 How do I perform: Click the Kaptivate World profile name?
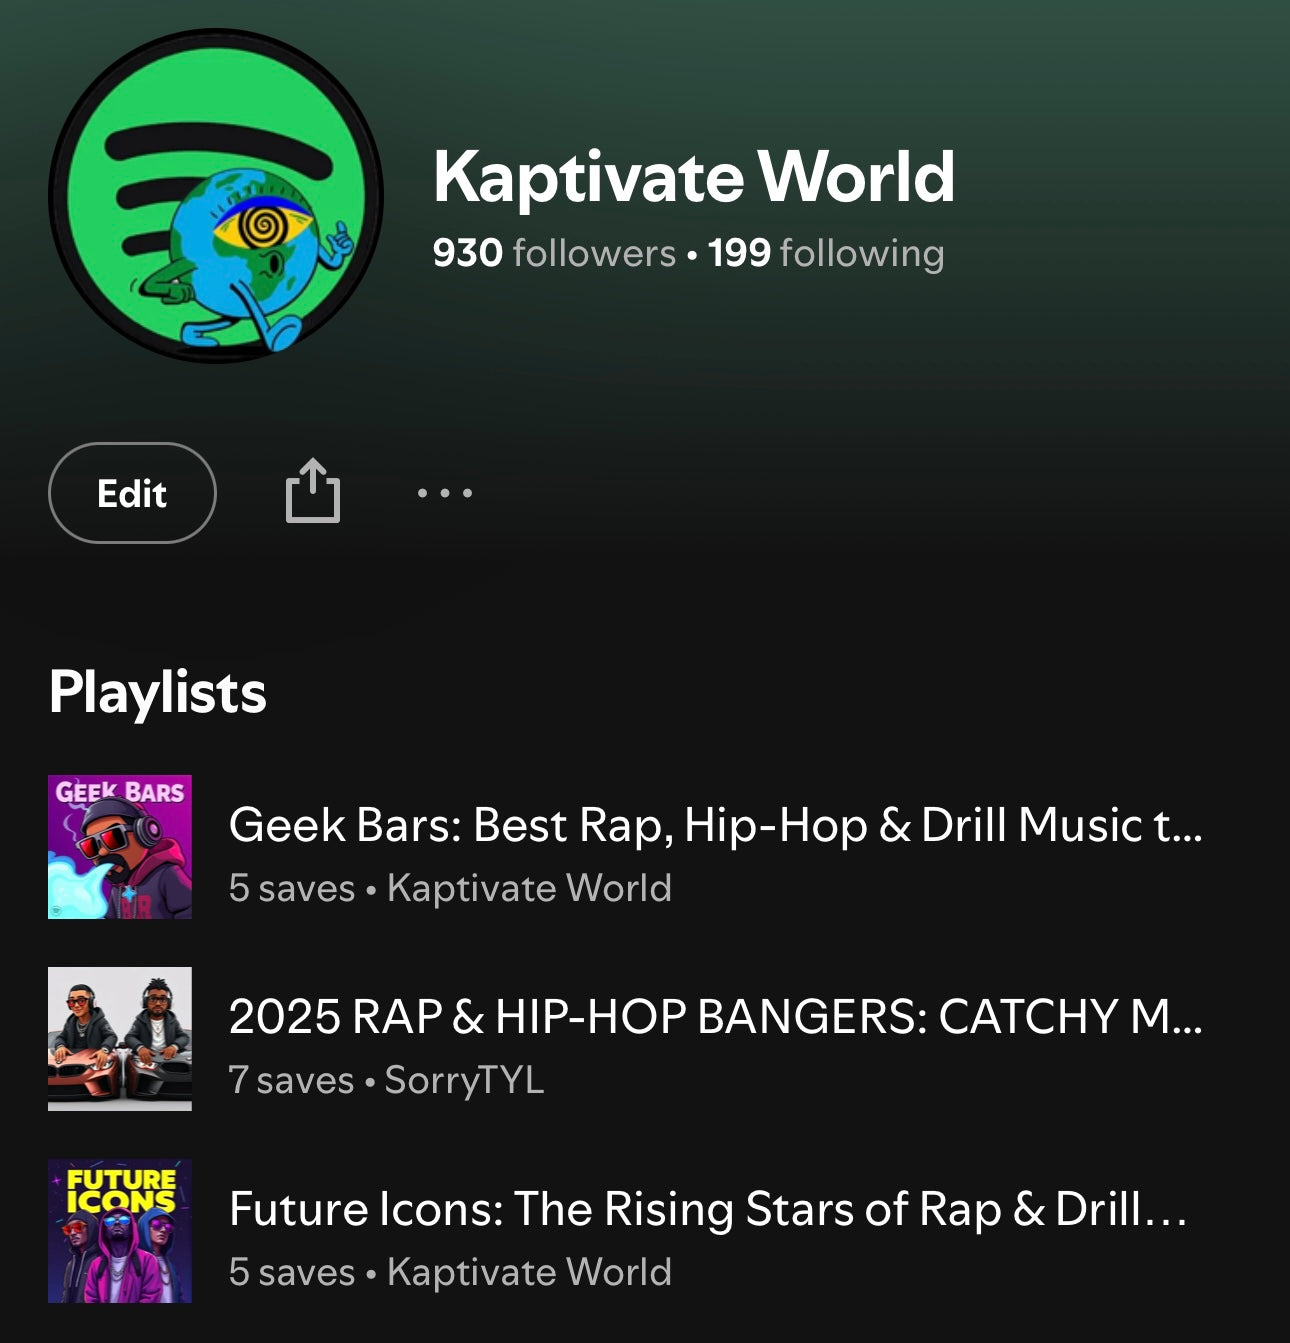[694, 176]
